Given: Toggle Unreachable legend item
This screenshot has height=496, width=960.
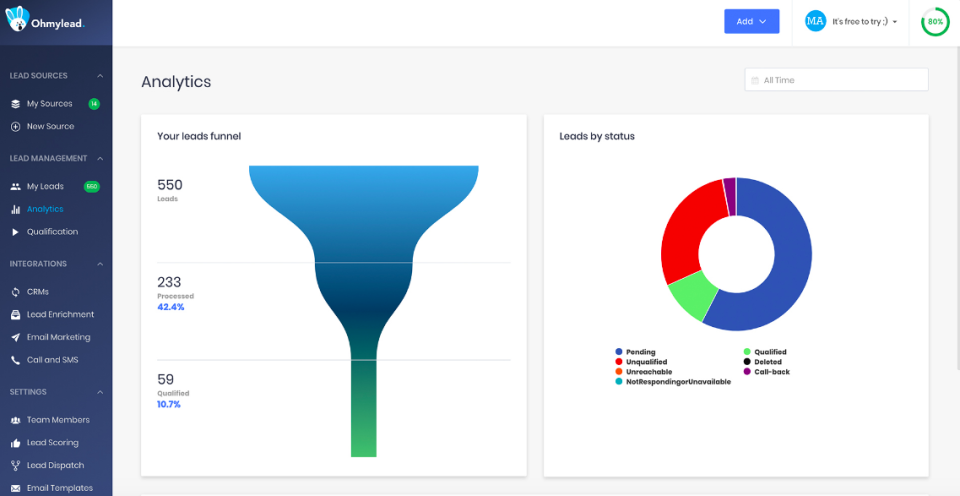Looking at the screenshot, I should 643,372.
